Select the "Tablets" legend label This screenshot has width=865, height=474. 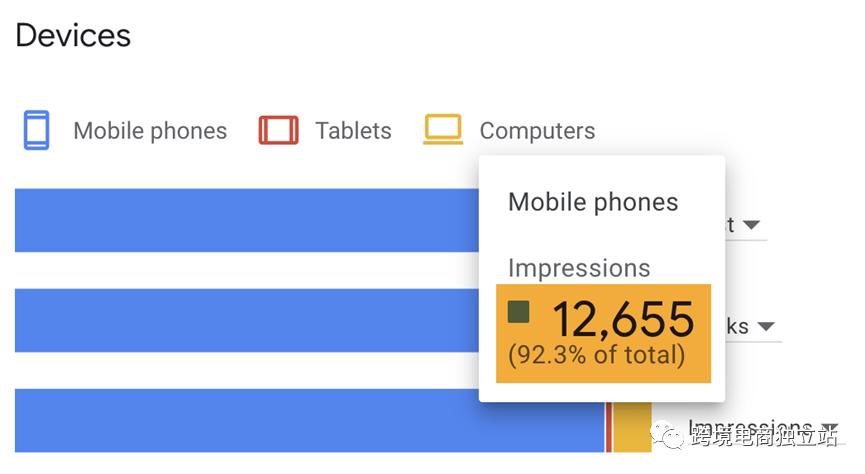coord(353,131)
